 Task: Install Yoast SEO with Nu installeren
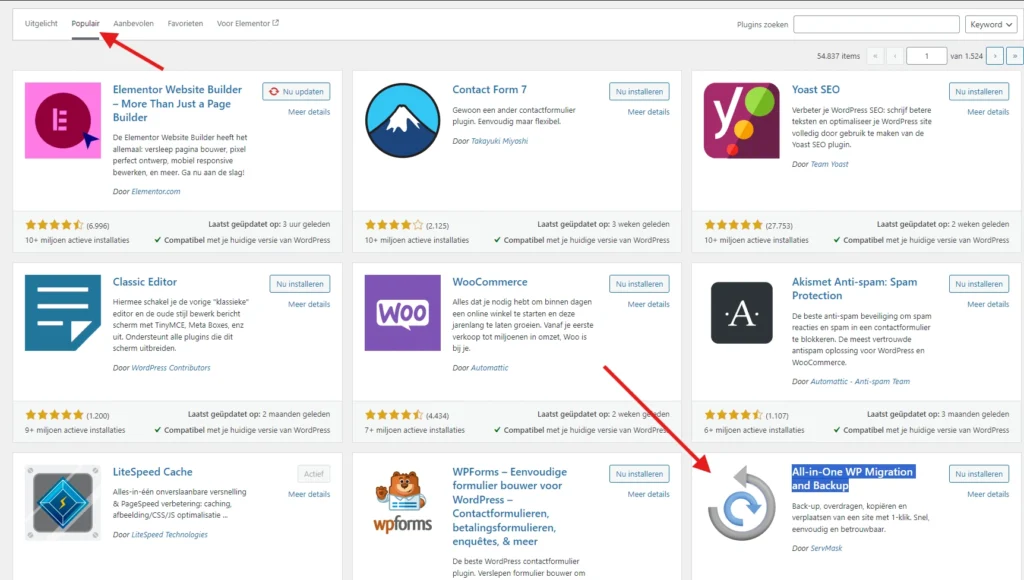[979, 92]
